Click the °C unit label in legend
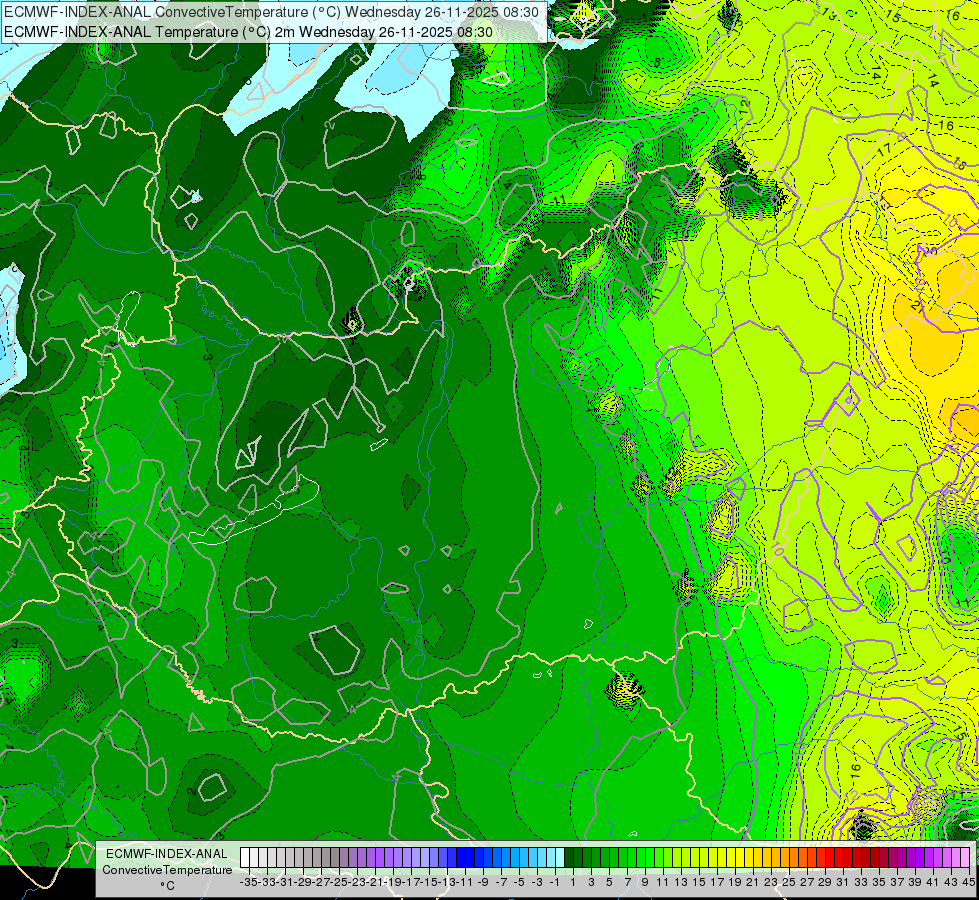 pos(167,886)
